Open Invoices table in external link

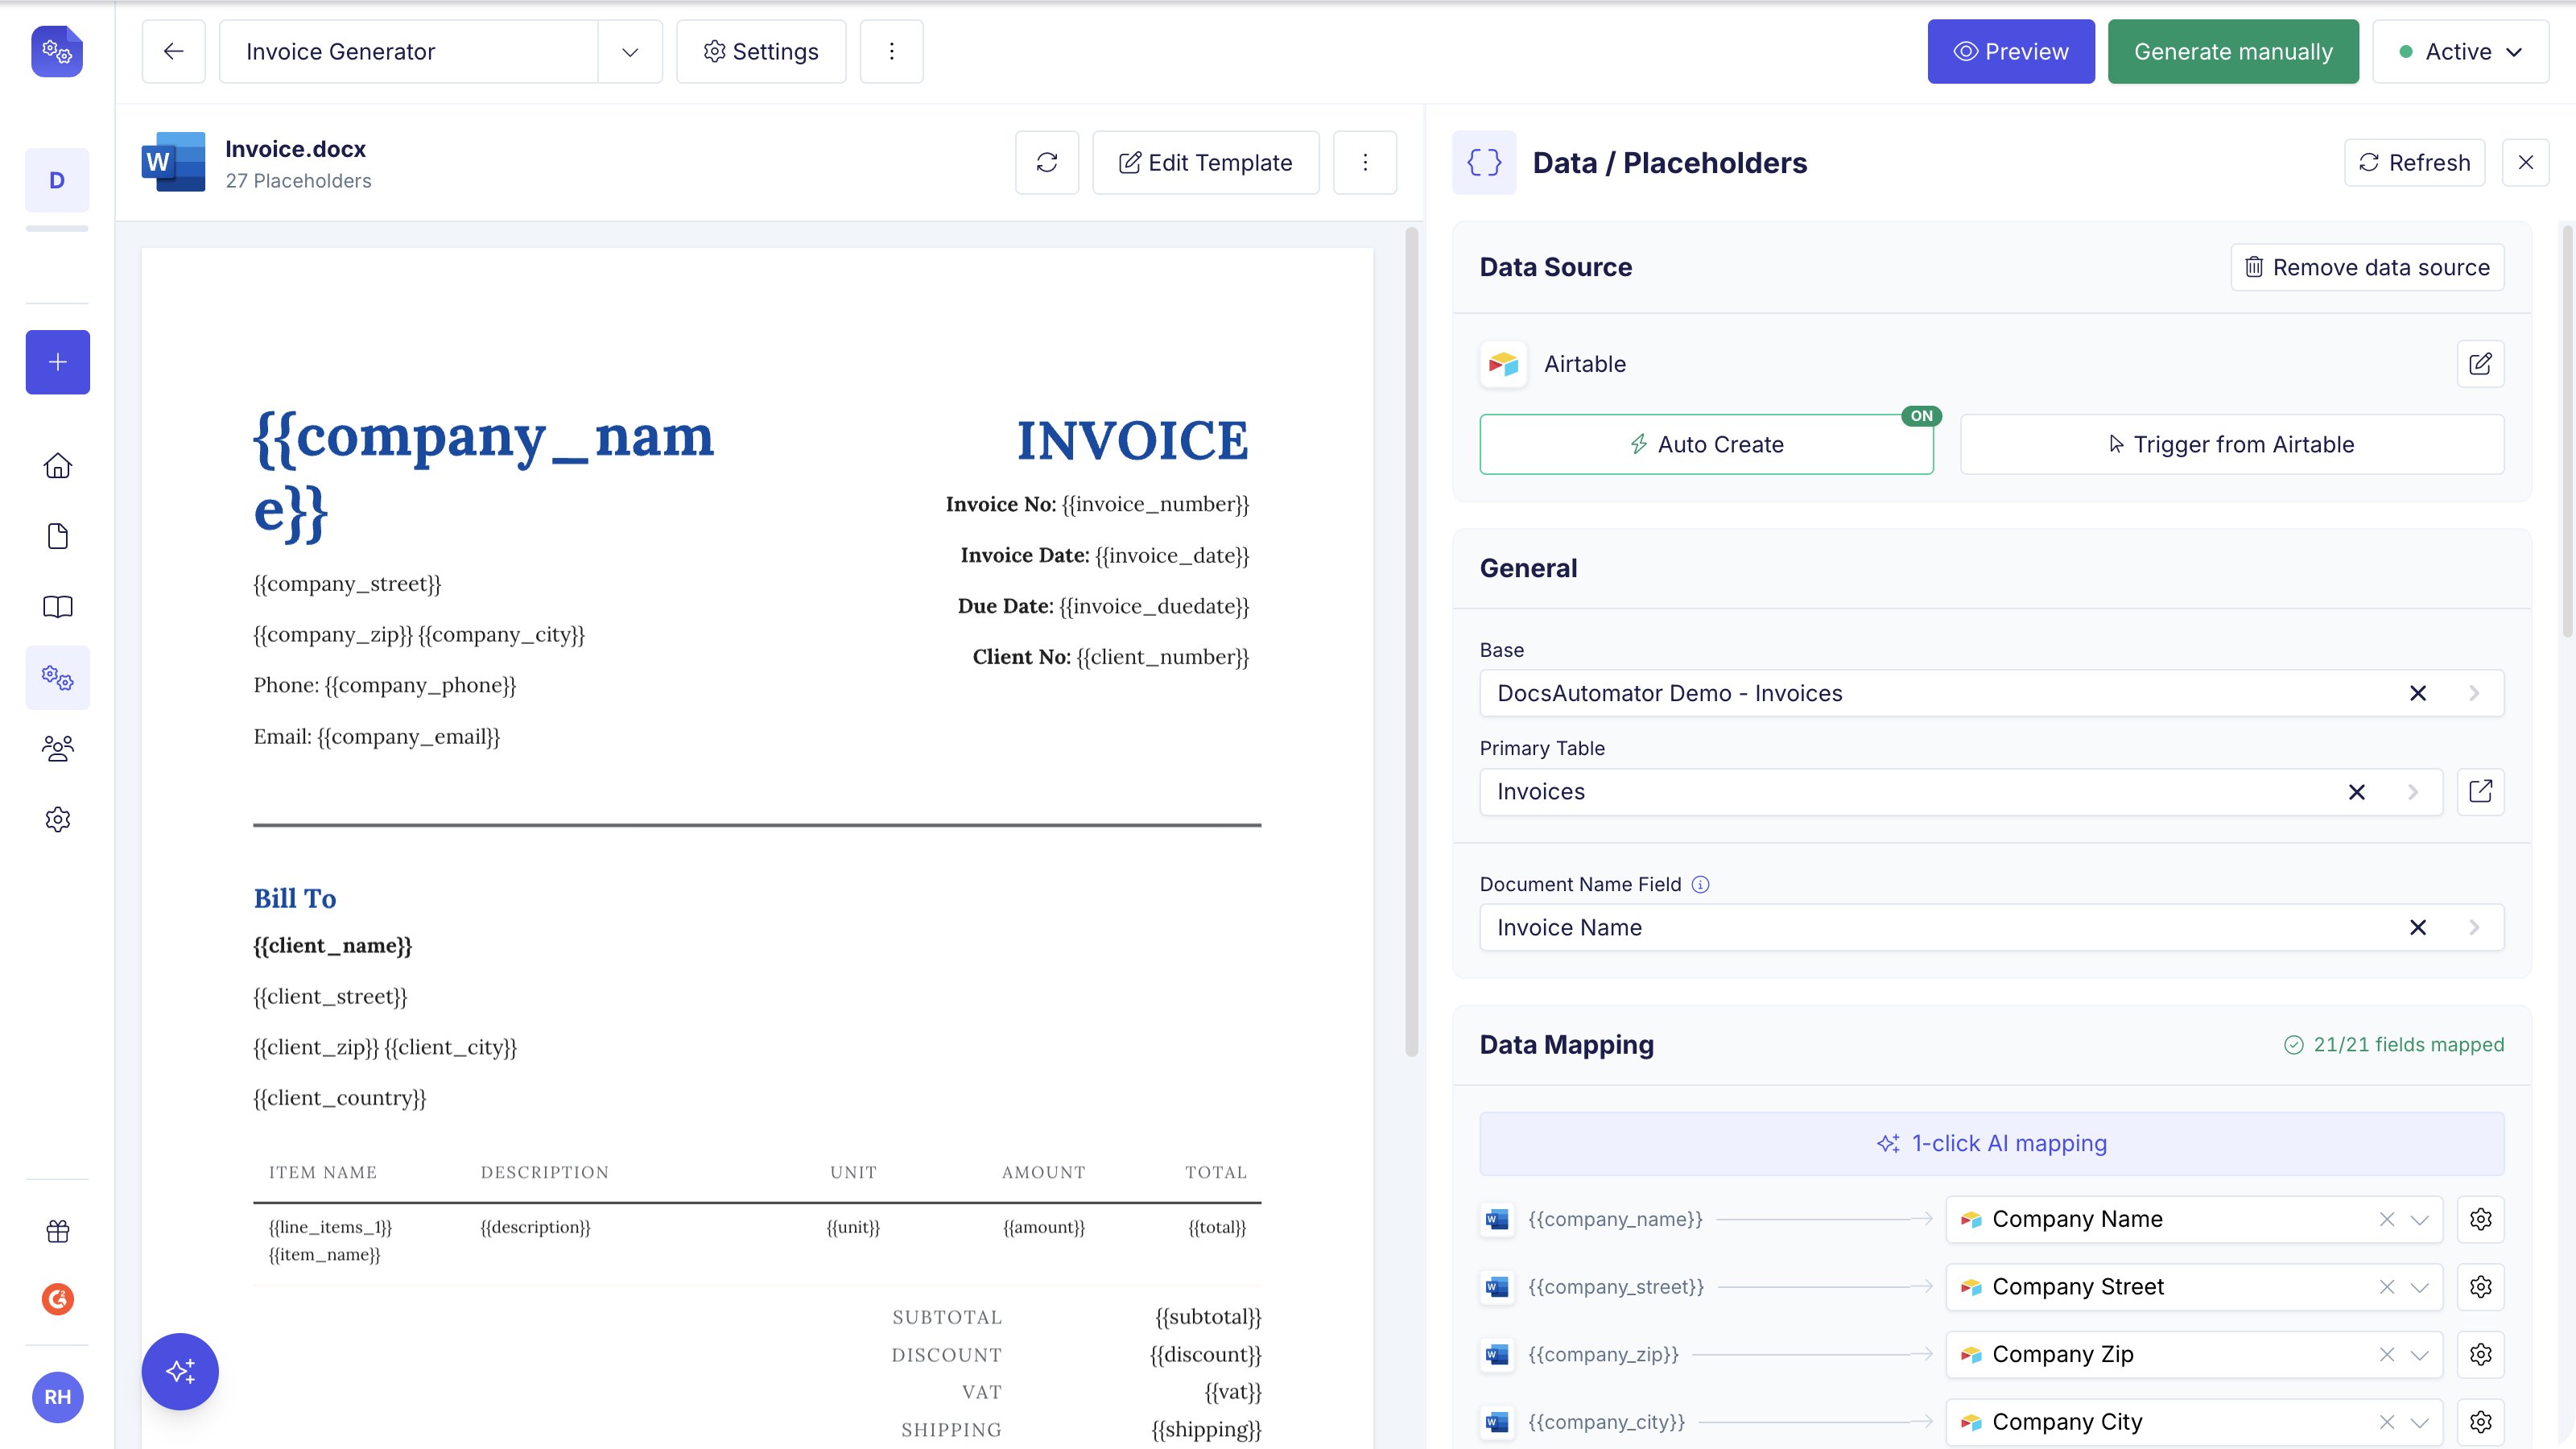2480,791
